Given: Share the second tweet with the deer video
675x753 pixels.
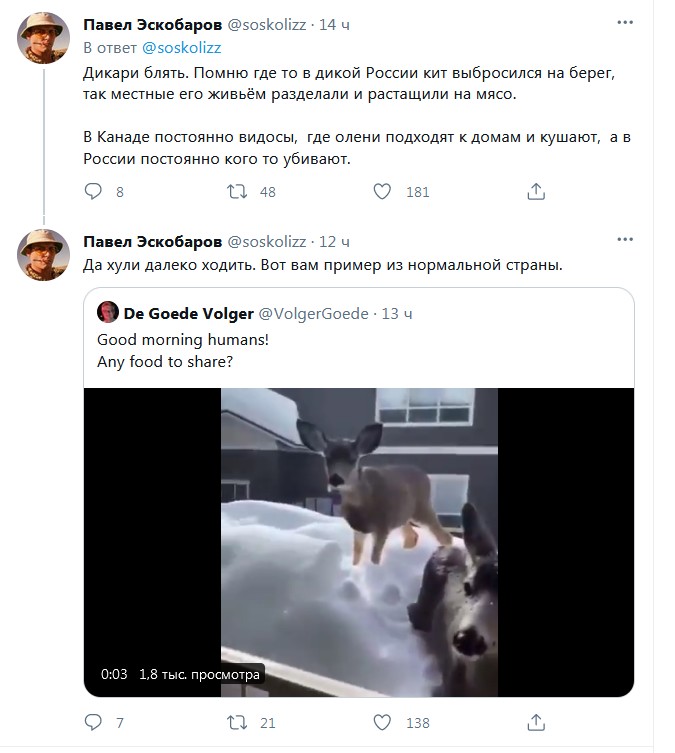Looking at the screenshot, I should tap(536, 722).
